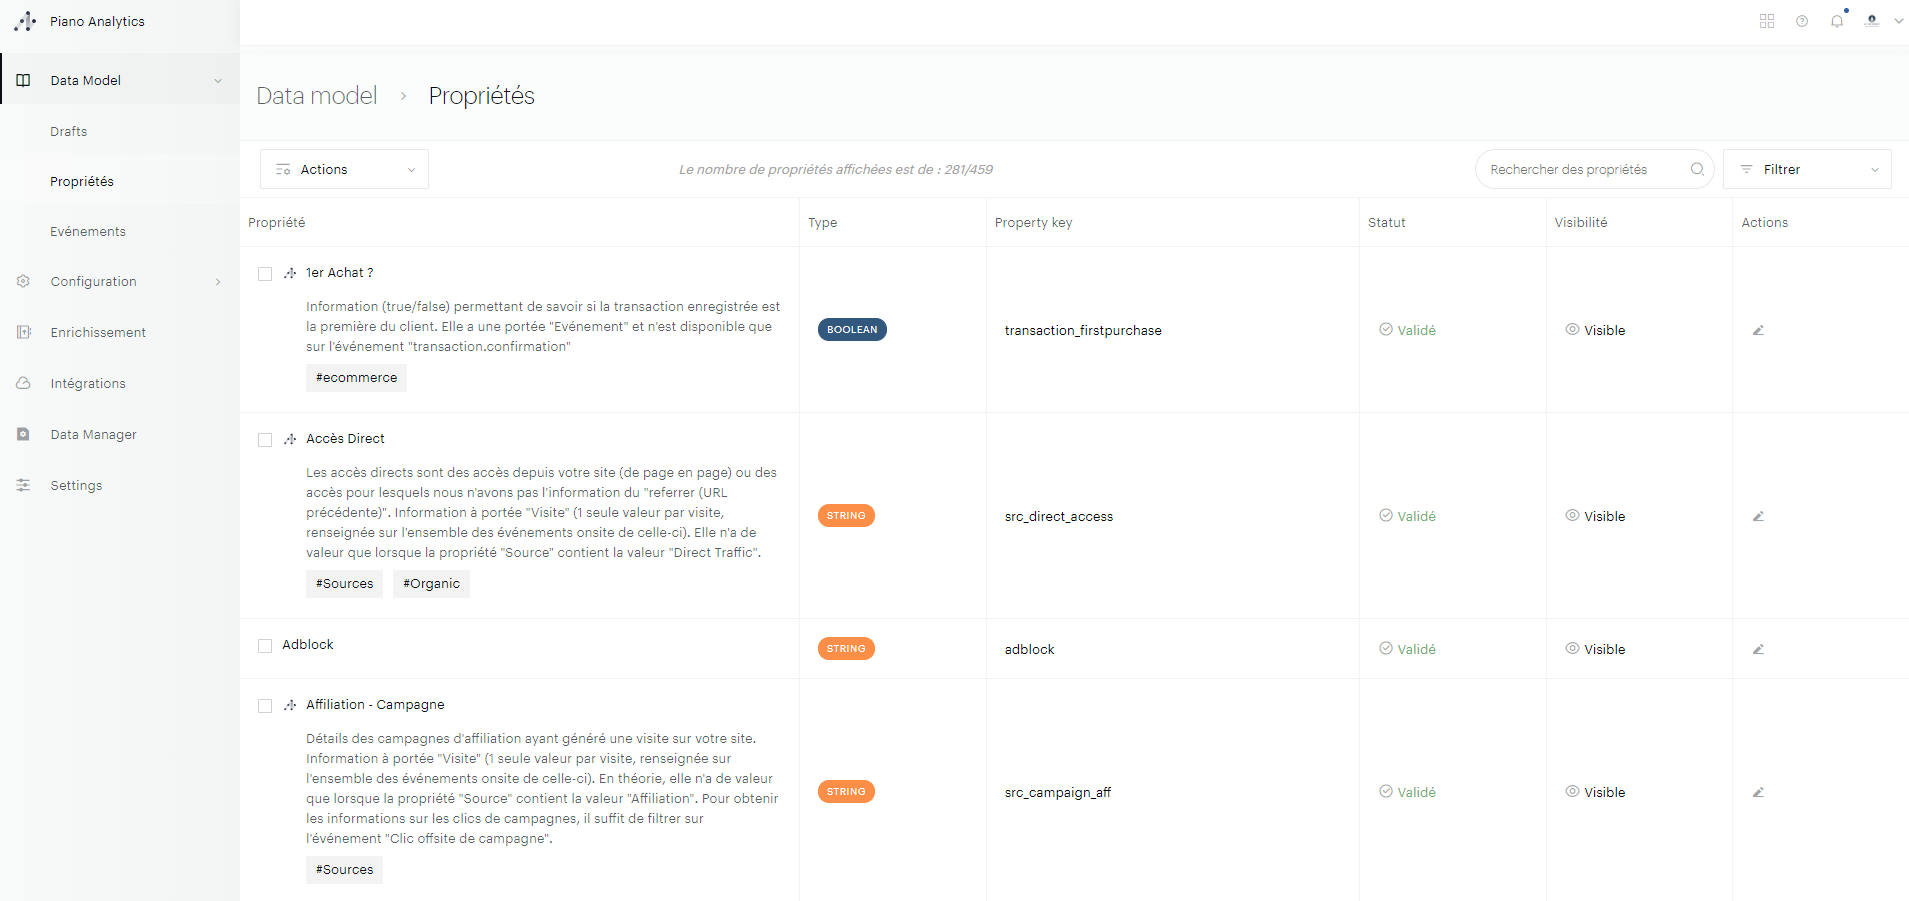Viewport: 1909px width, 901px height.
Task: Click the search magnifier icon
Action: coord(1697,169)
